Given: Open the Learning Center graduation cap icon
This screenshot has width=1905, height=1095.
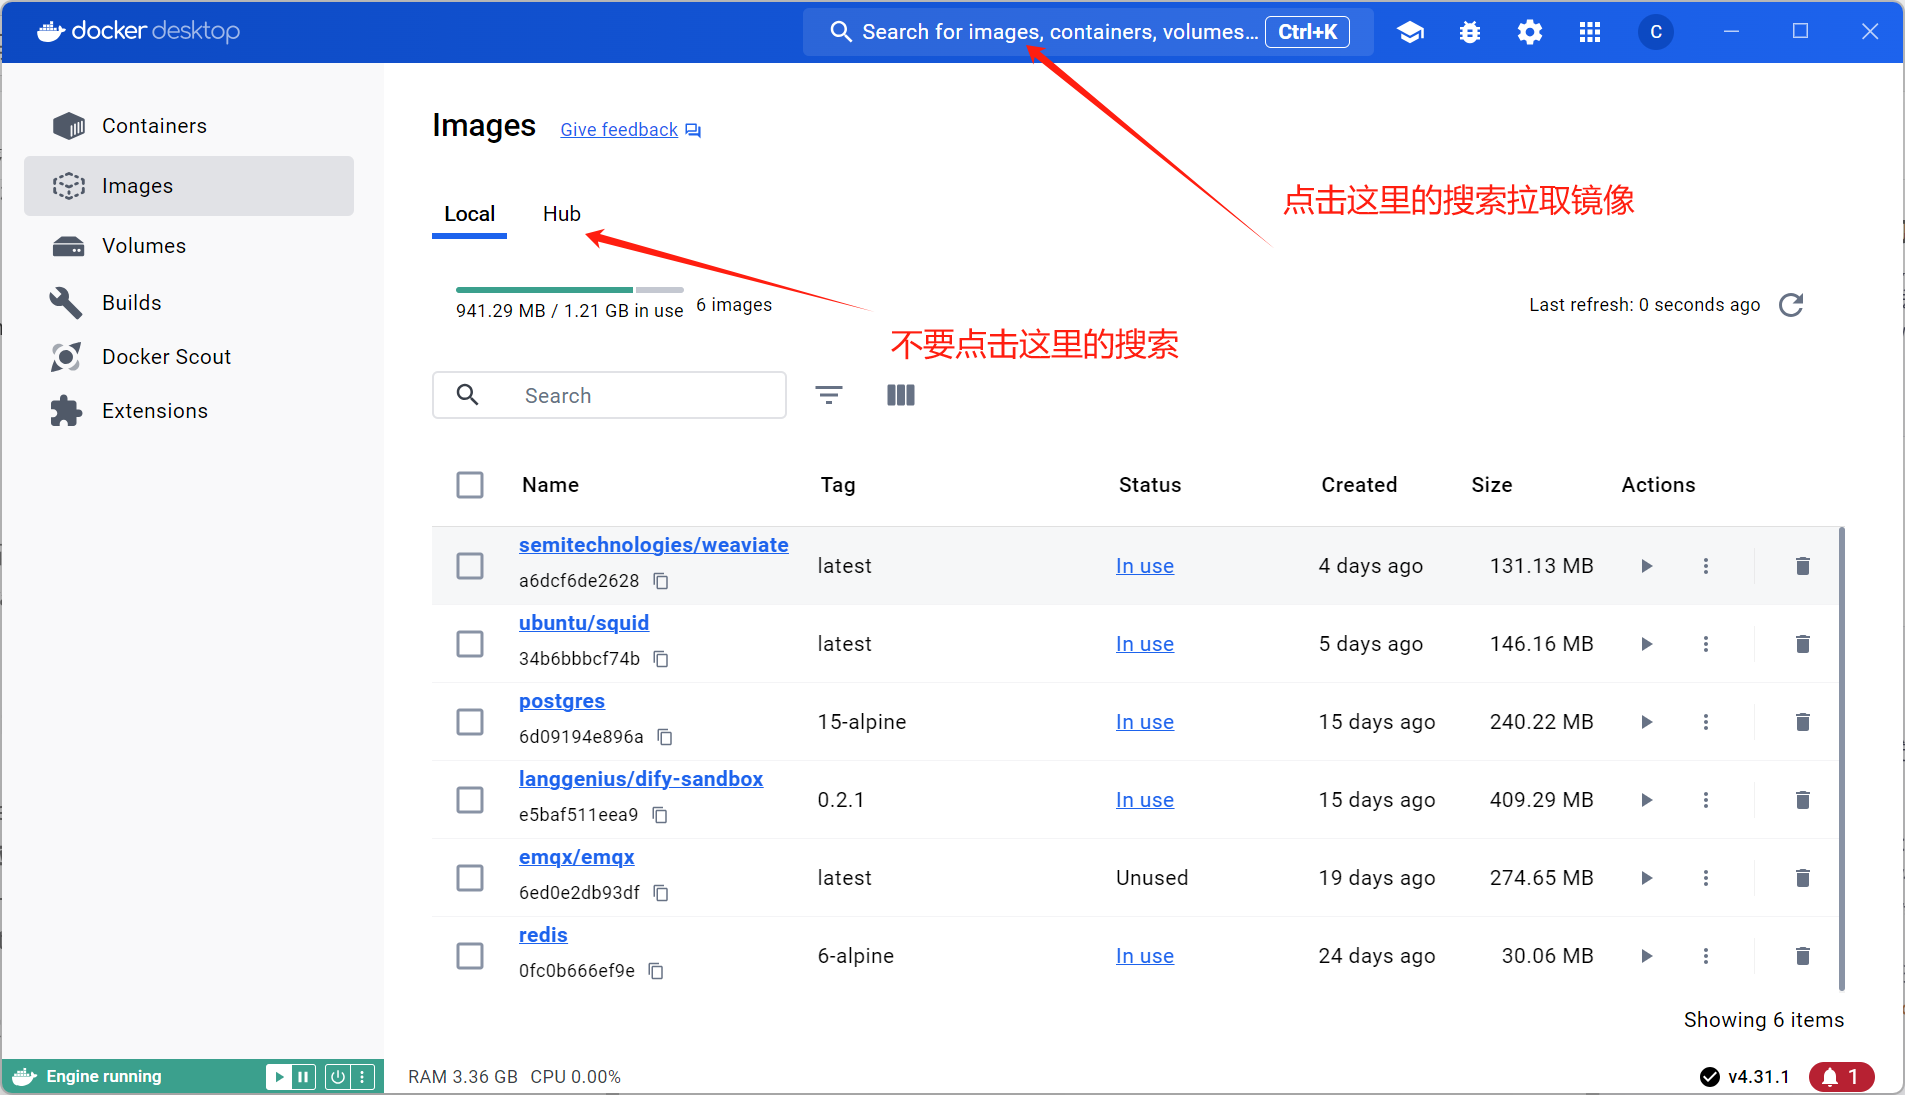Looking at the screenshot, I should [x=1410, y=32].
